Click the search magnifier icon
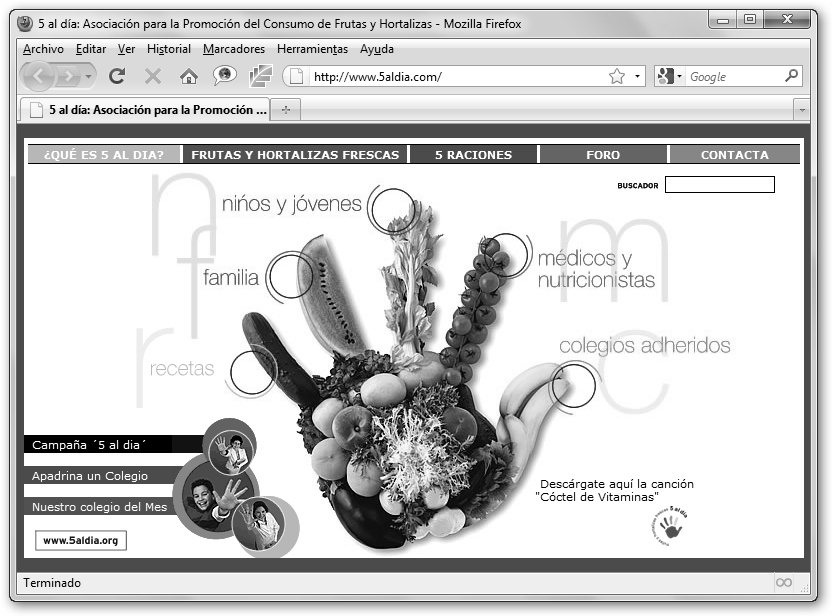832x616 pixels. (791, 76)
